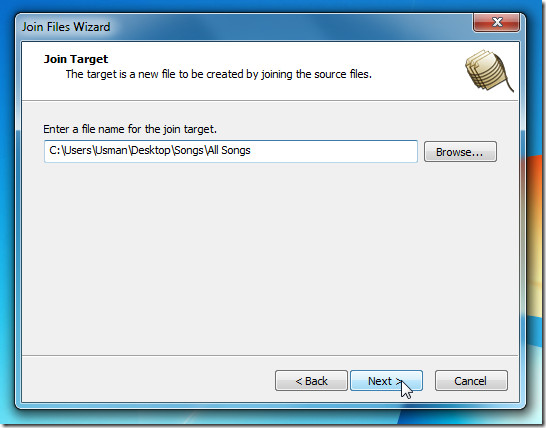This screenshot has height=428, width=546.
Task: Place cursor on C: drive letter in path
Action: pos(55,150)
